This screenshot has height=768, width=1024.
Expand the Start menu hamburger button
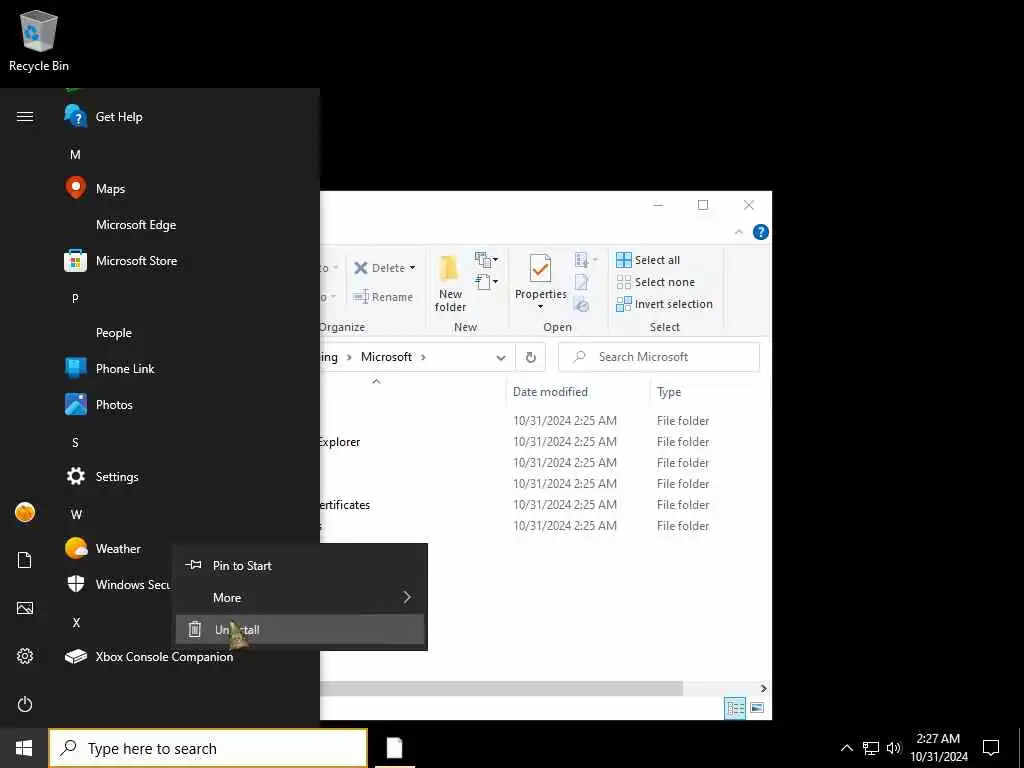coord(25,117)
